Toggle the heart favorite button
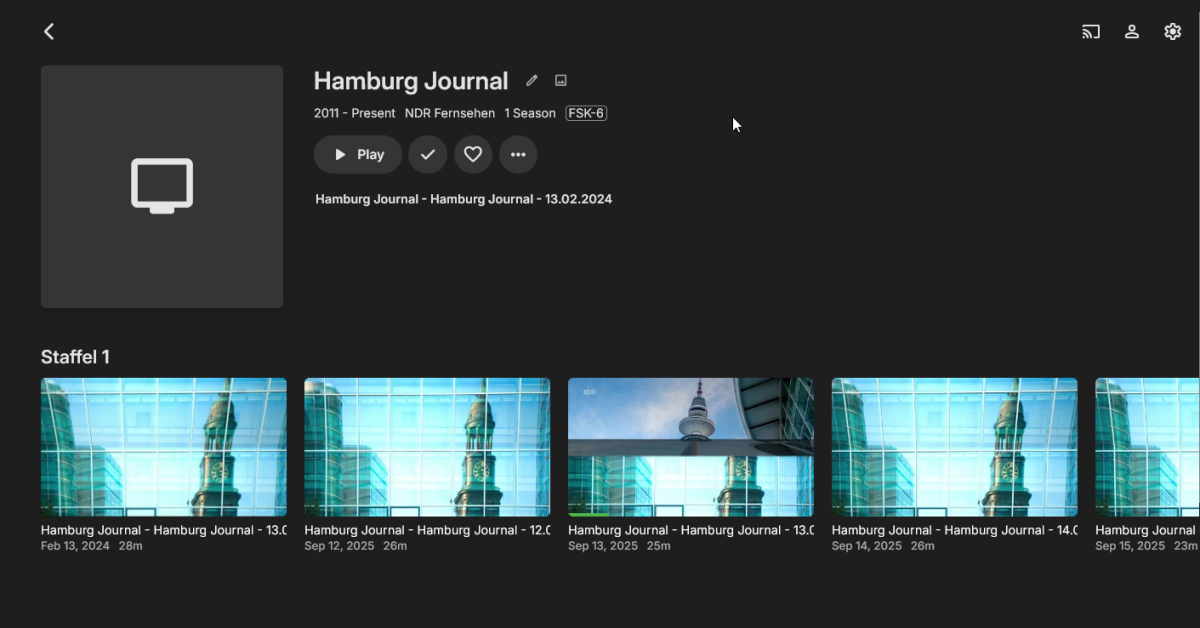 (x=473, y=155)
